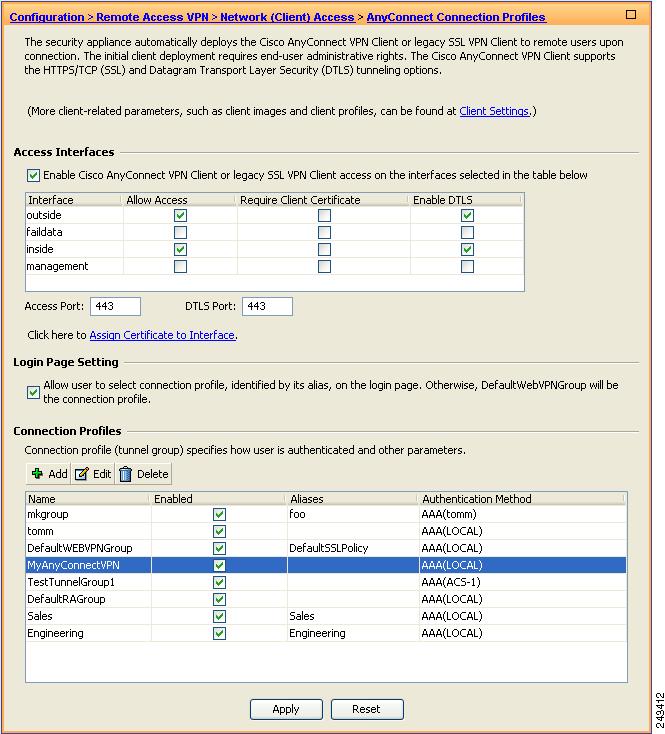Image resolution: width=665 pixels, height=734 pixels.
Task: Select the MyAnyConnectVPN profile name
Action: (x=73, y=565)
